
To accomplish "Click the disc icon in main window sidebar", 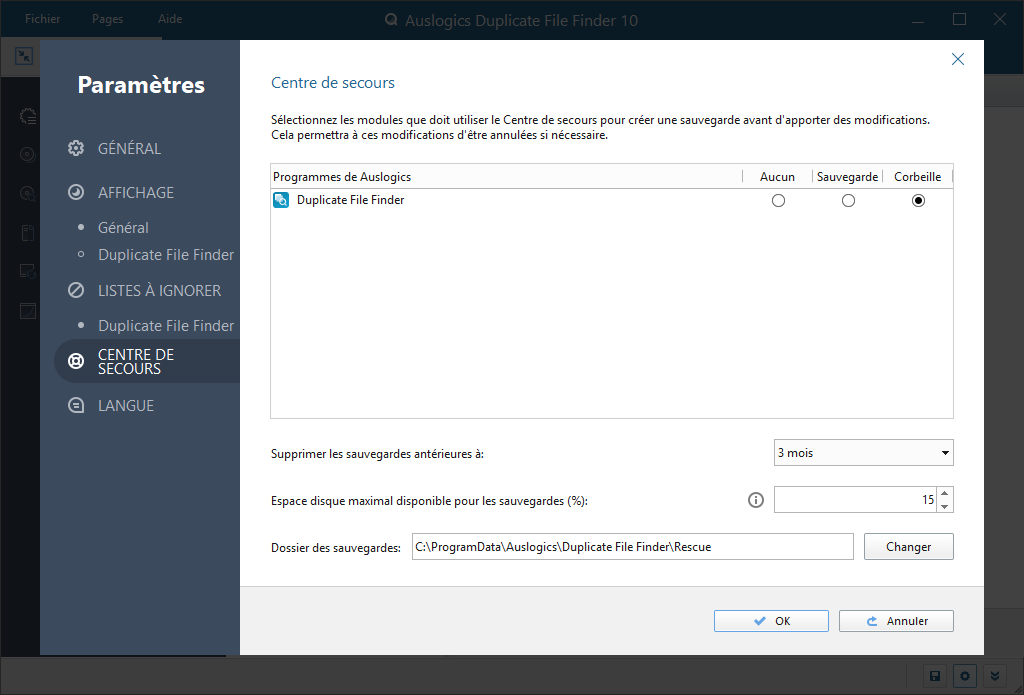I will (27, 155).
